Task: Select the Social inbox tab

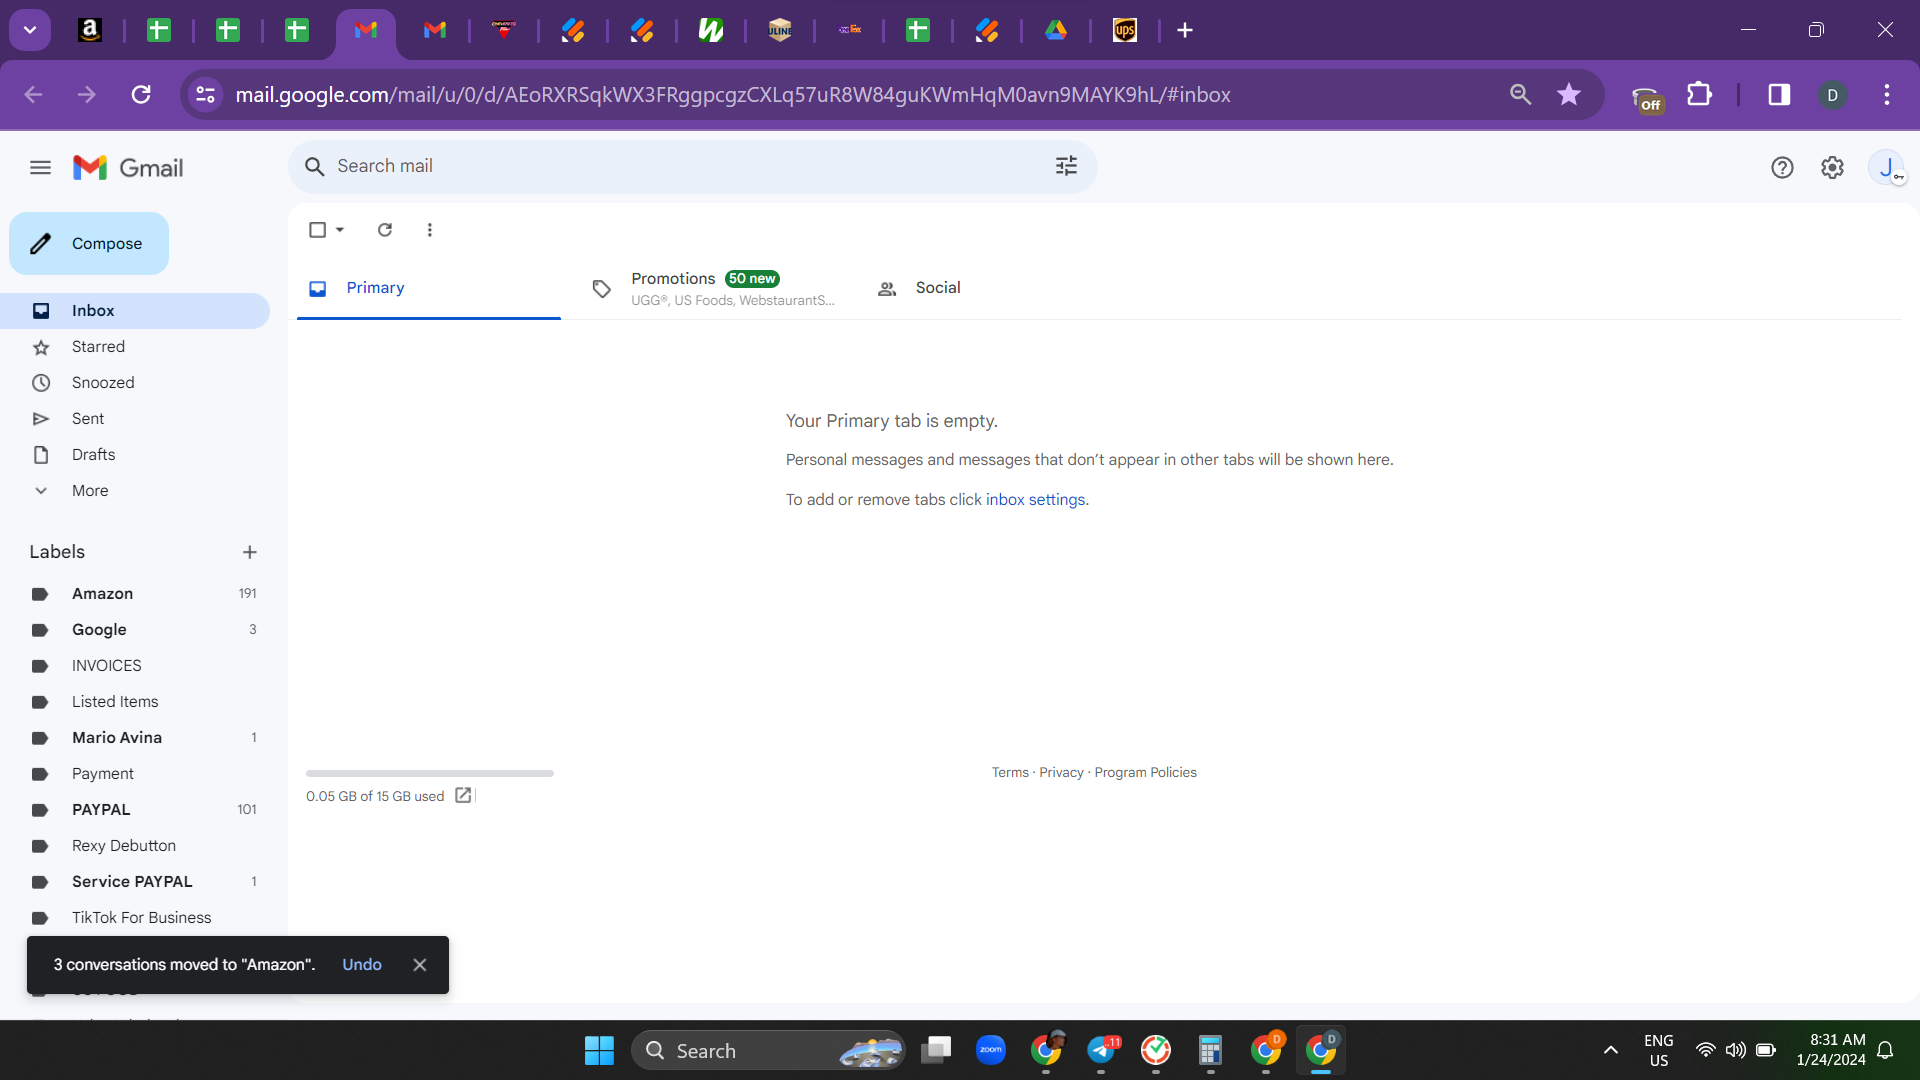Action: (x=997, y=288)
